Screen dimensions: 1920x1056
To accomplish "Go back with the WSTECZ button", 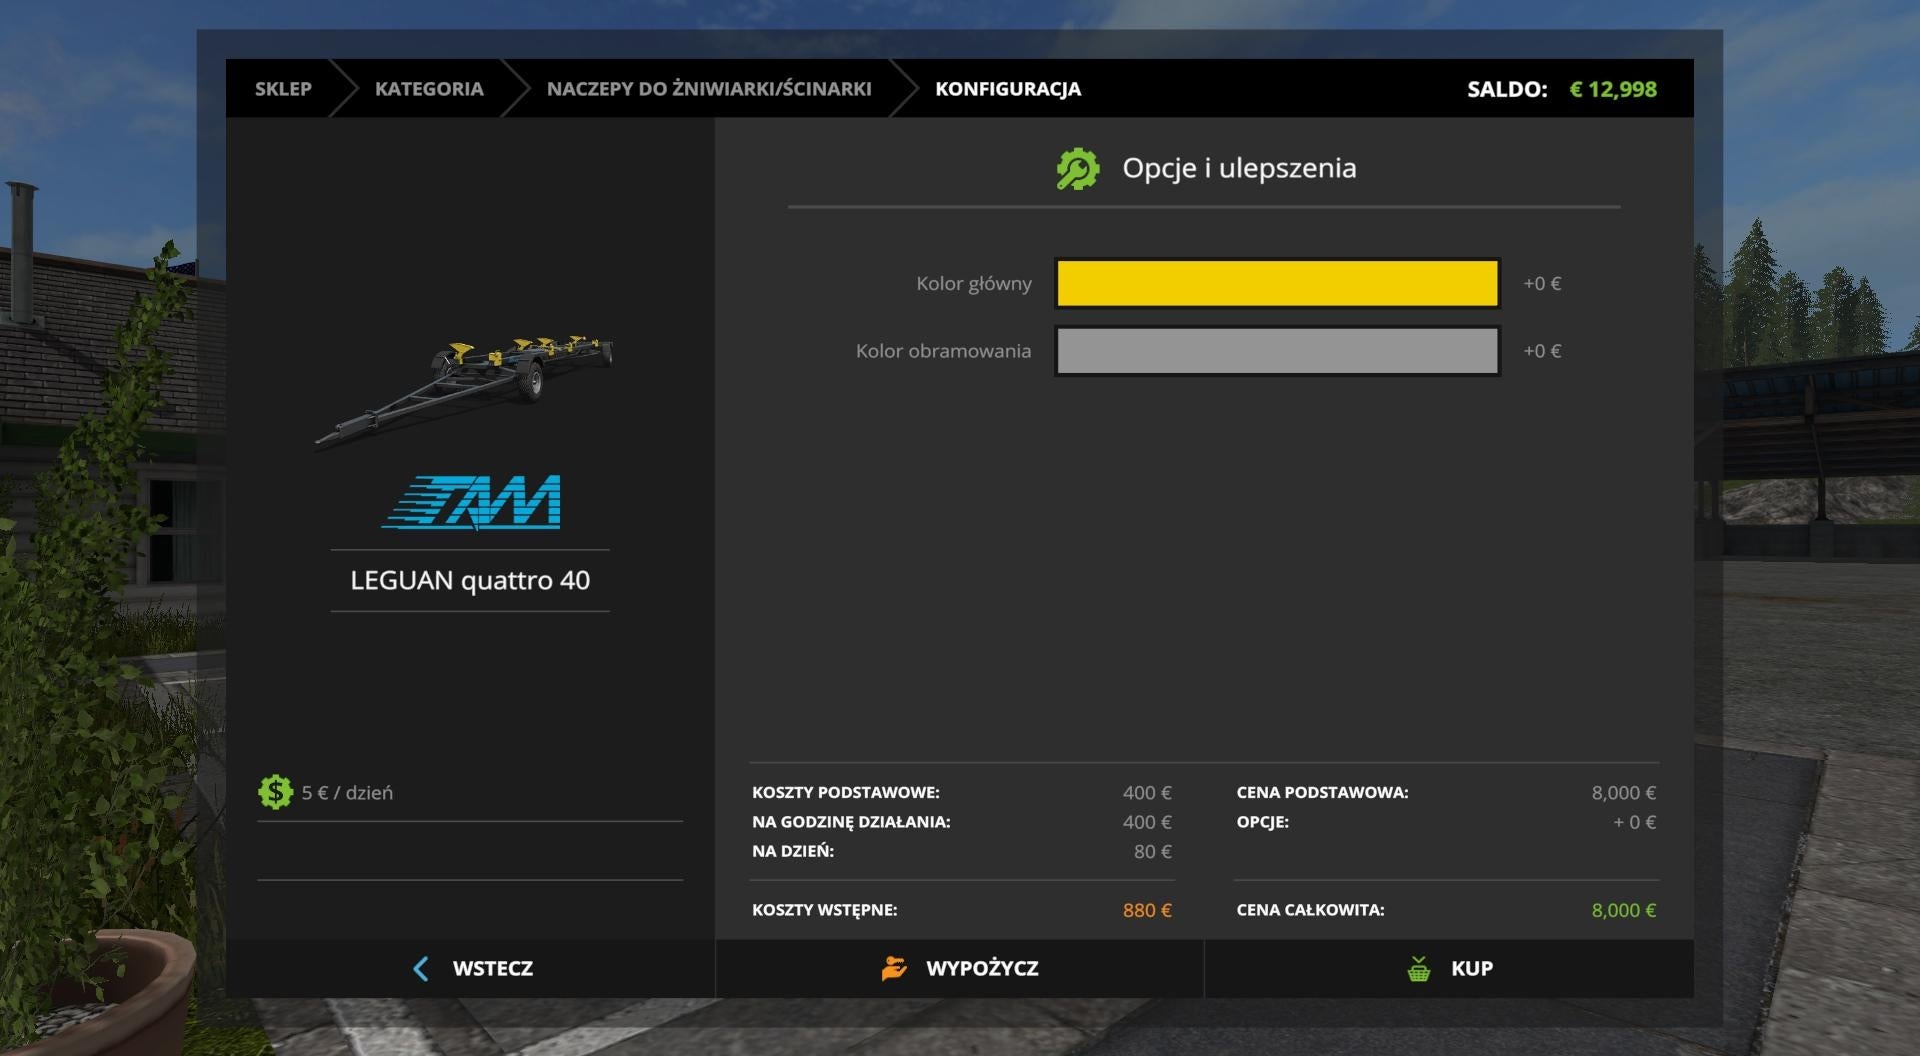I will click(471, 968).
